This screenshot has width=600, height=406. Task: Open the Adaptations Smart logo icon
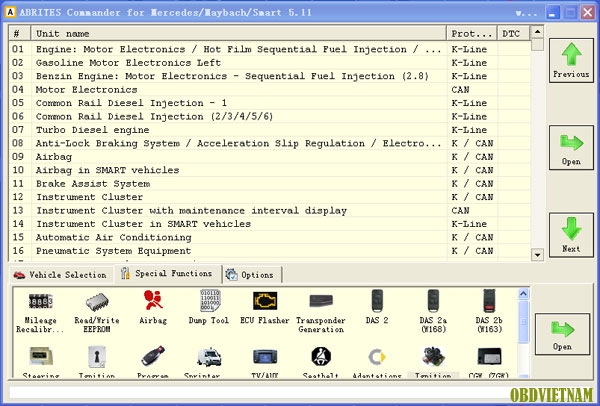pos(377,362)
